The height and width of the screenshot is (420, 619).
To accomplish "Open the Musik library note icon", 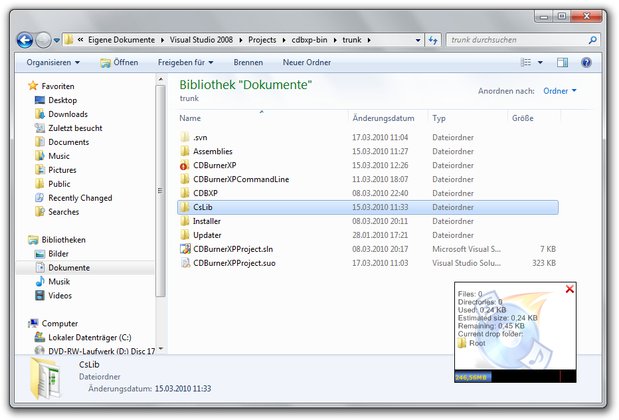I will coord(40,281).
